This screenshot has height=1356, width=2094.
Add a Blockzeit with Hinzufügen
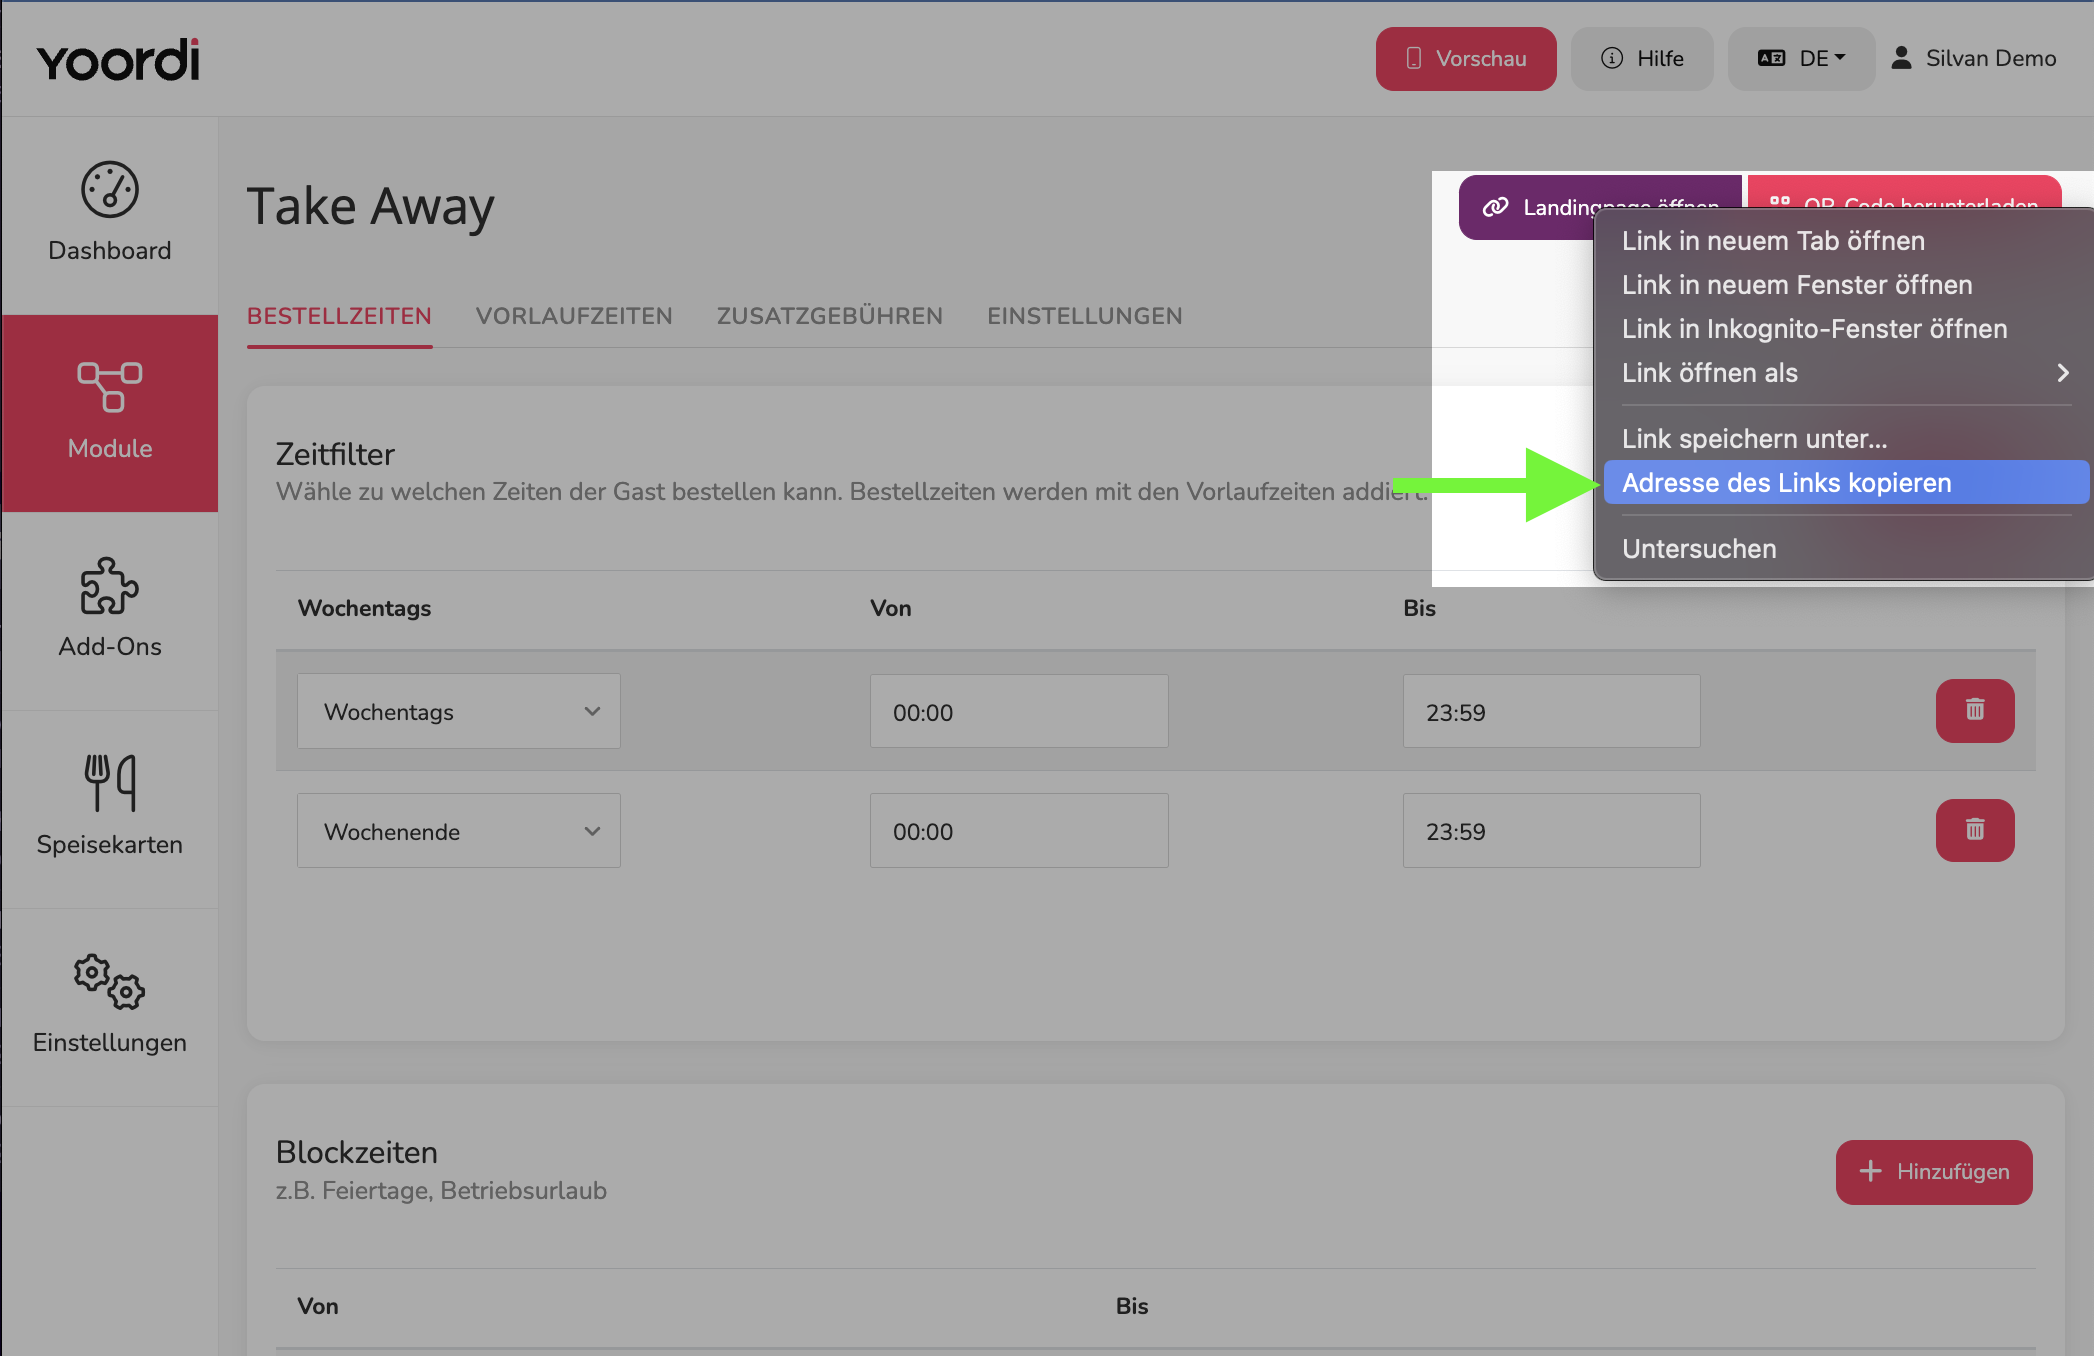tap(1934, 1172)
